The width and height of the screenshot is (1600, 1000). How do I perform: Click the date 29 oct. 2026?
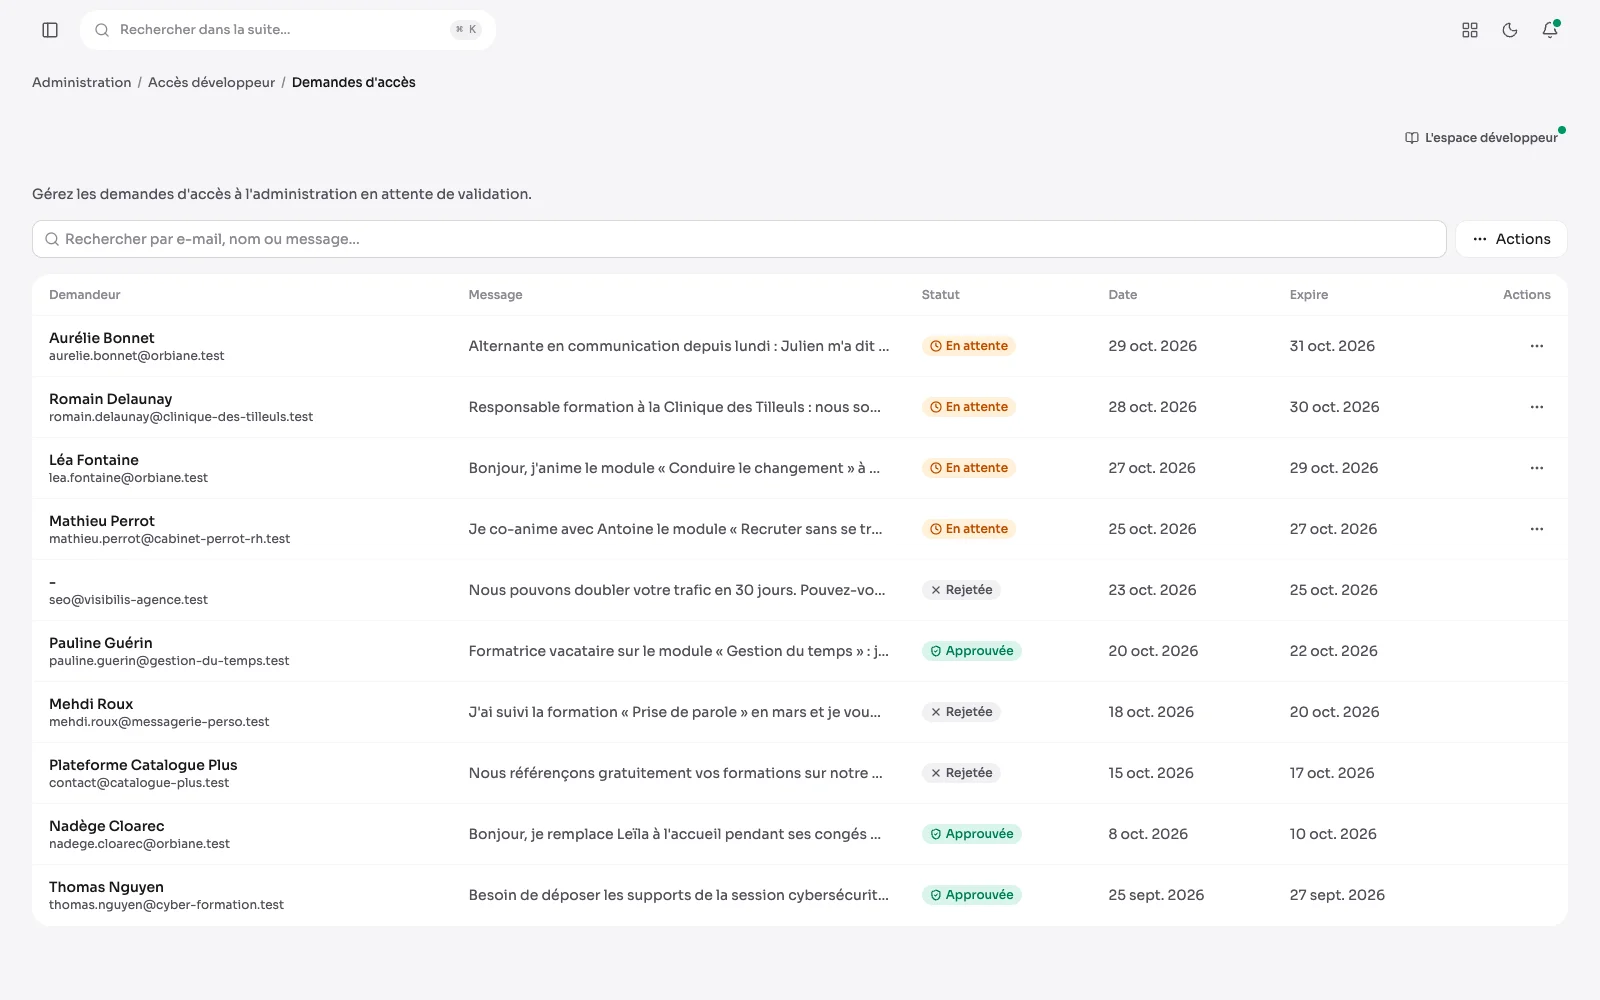[1152, 346]
